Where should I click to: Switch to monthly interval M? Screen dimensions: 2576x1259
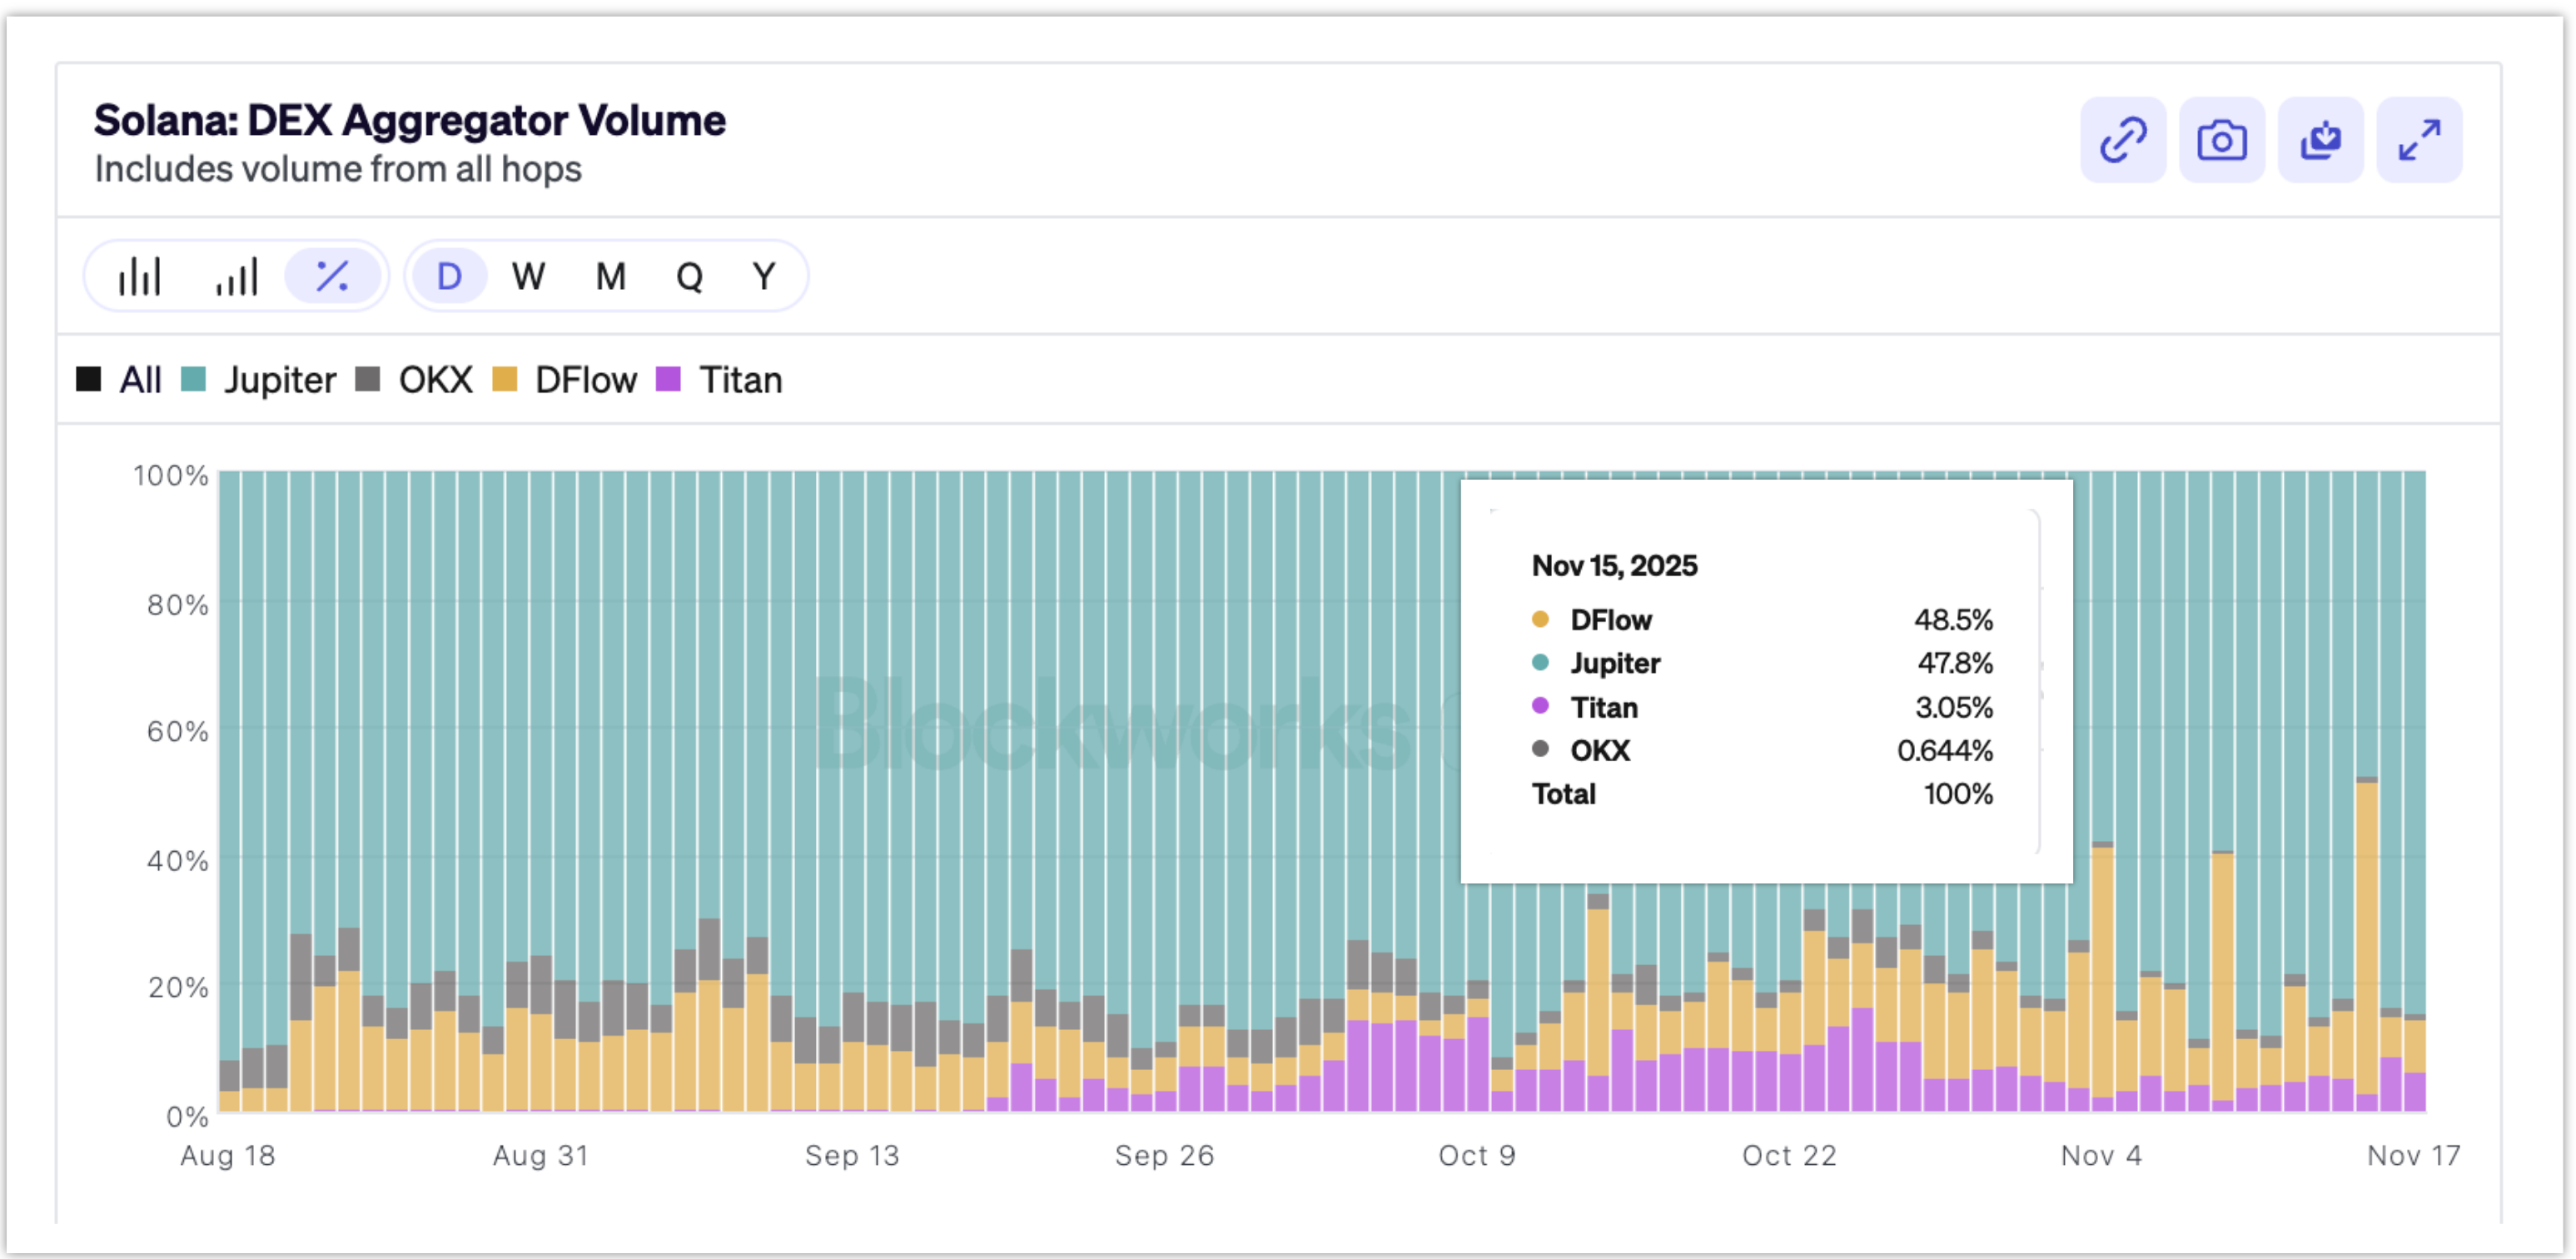click(x=610, y=276)
